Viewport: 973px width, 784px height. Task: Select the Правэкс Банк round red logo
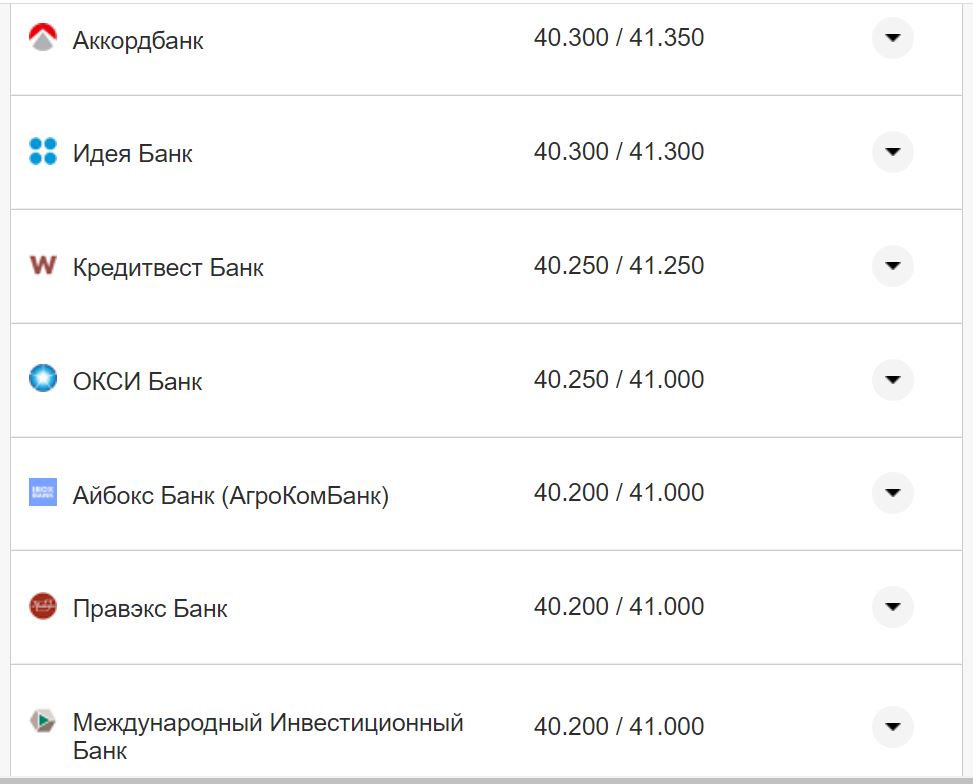pos(41,607)
